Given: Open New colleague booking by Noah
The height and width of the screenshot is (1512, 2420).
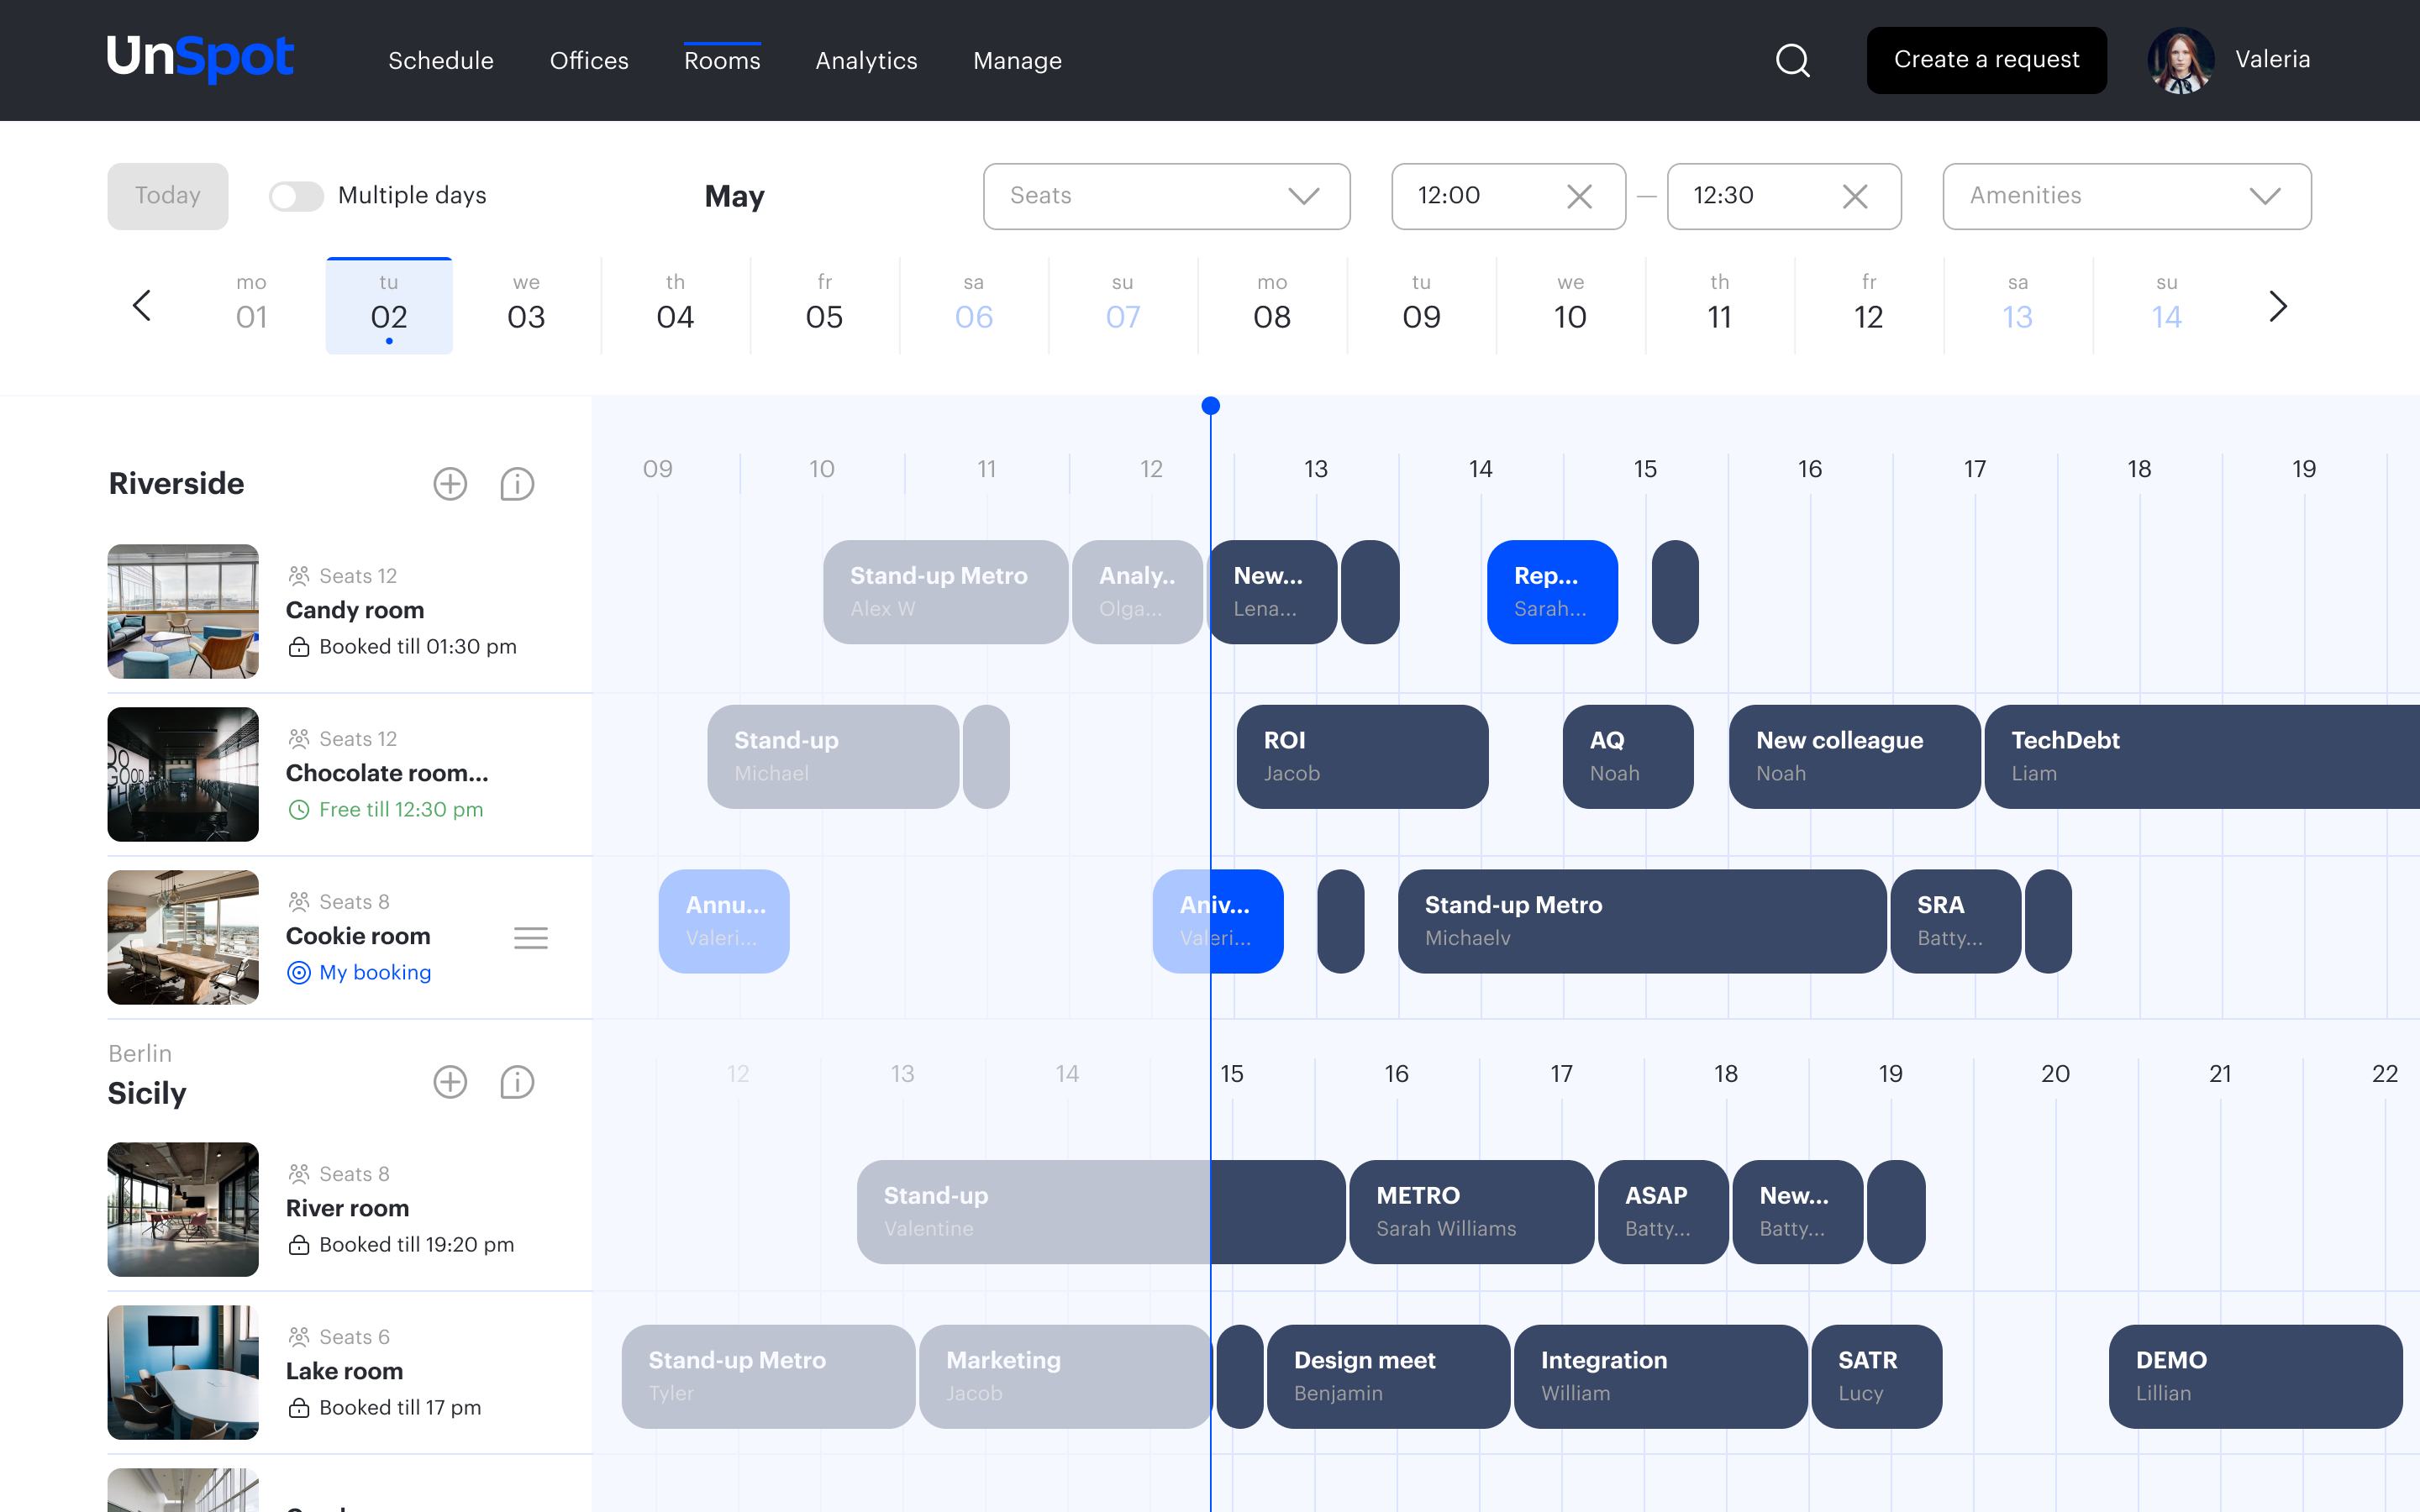Looking at the screenshot, I should pos(1854,757).
